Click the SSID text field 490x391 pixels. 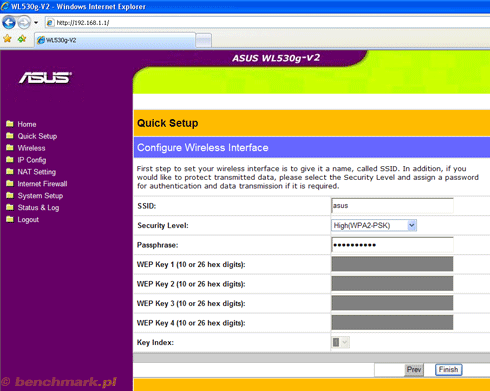click(x=392, y=206)
